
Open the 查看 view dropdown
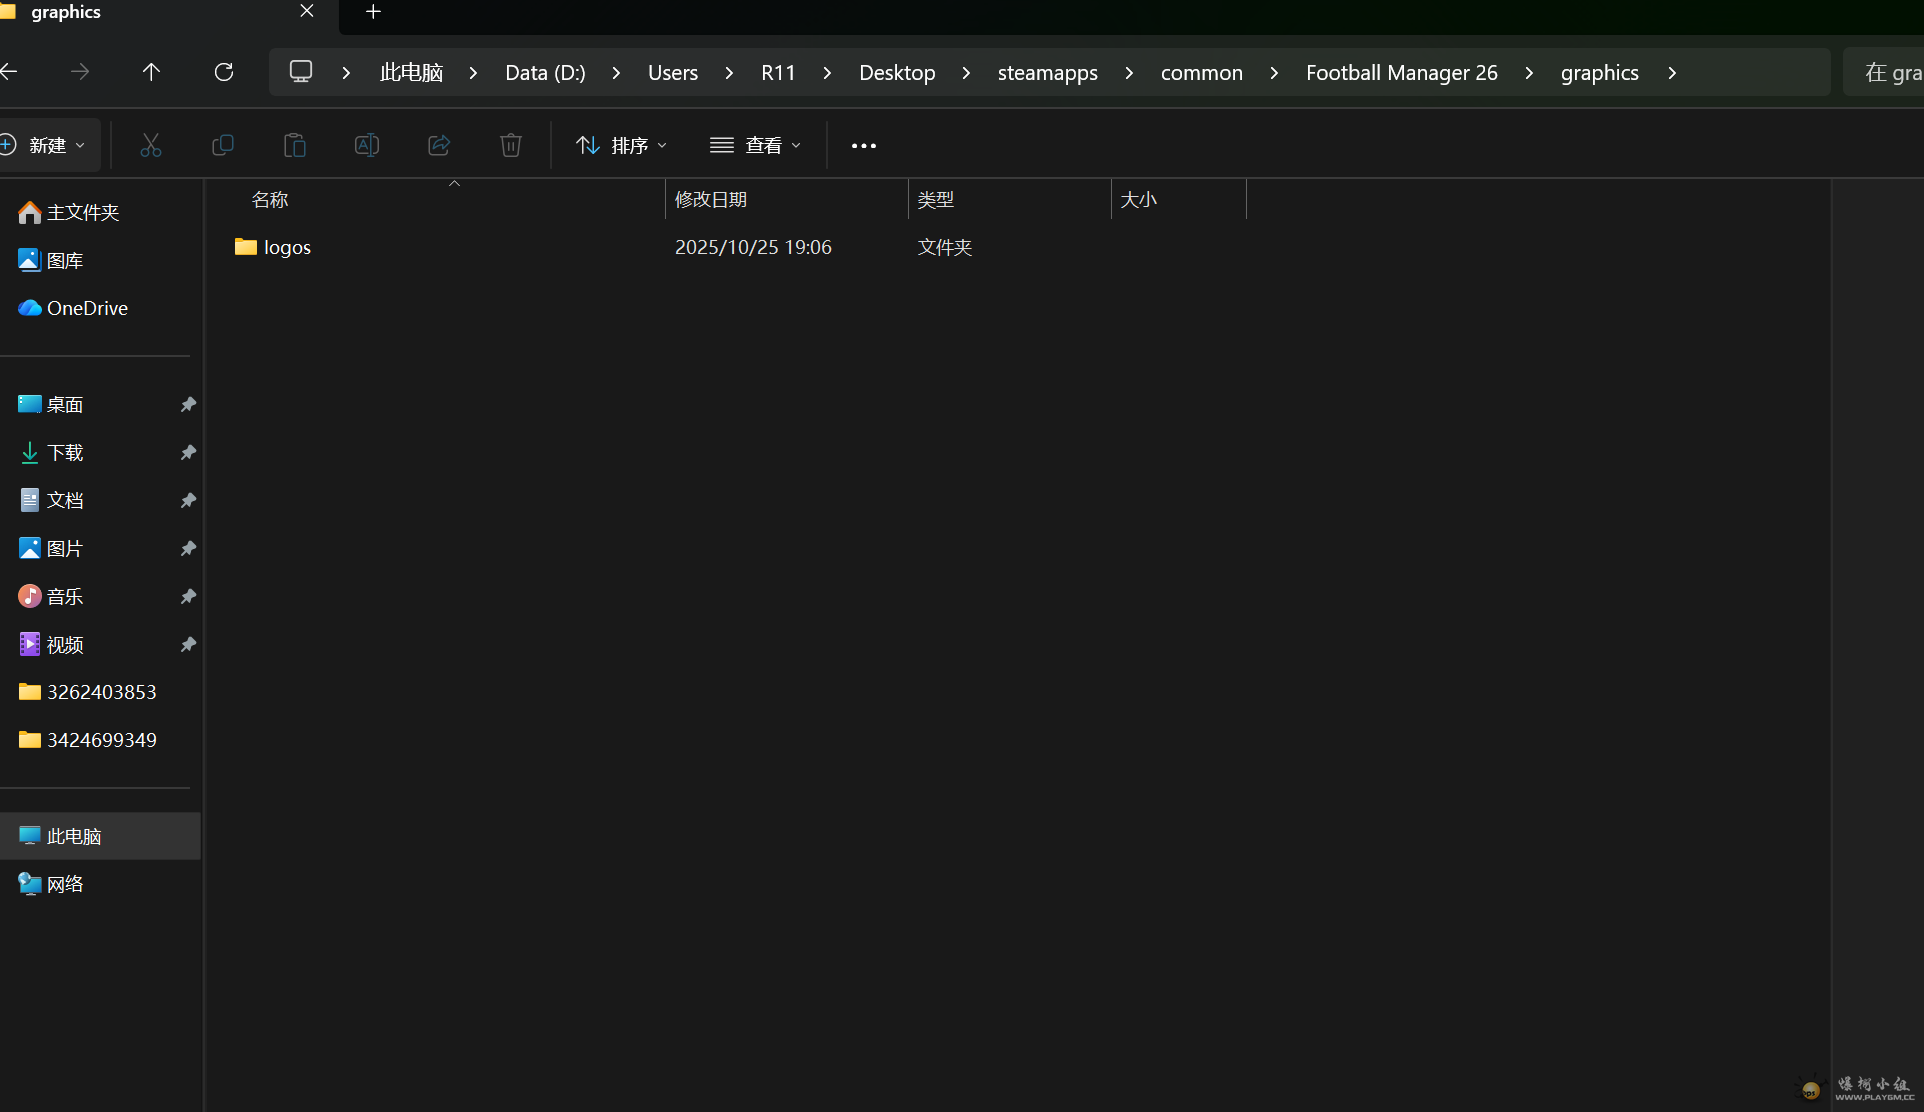pyautogui.click(x=755, y=146)
